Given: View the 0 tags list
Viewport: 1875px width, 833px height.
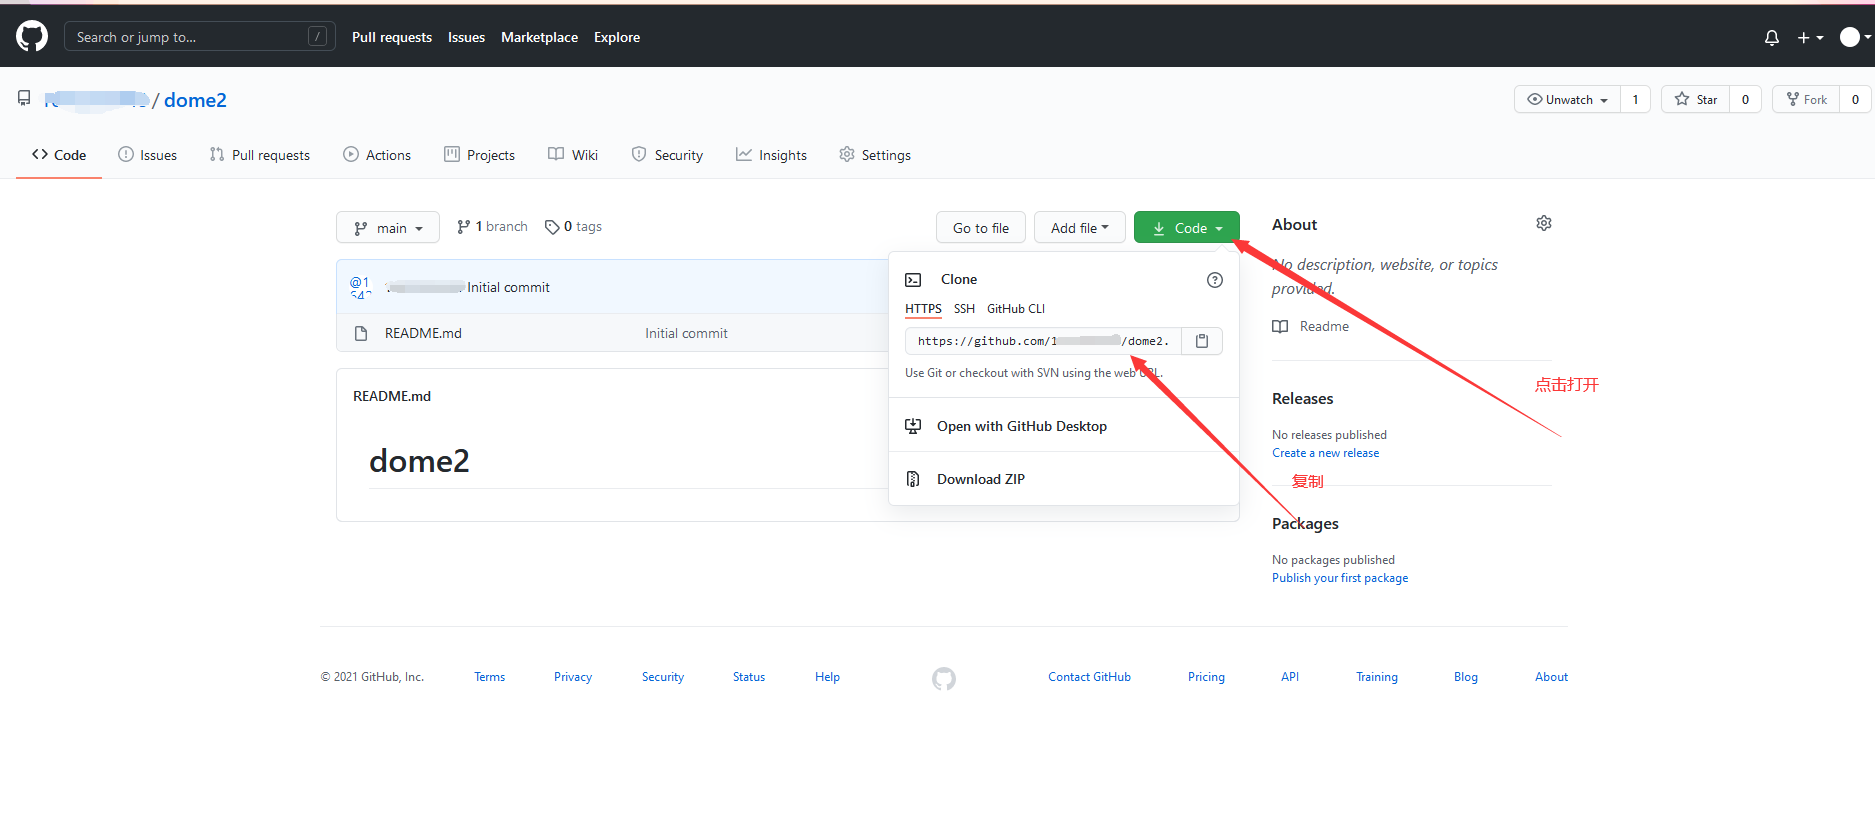Looking at the screenshot, I should tap(573, 227).
